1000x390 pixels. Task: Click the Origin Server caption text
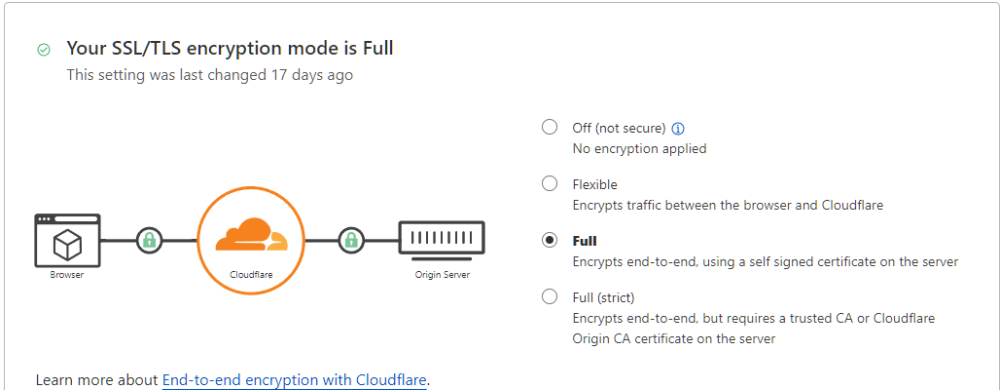pos(441,275)
